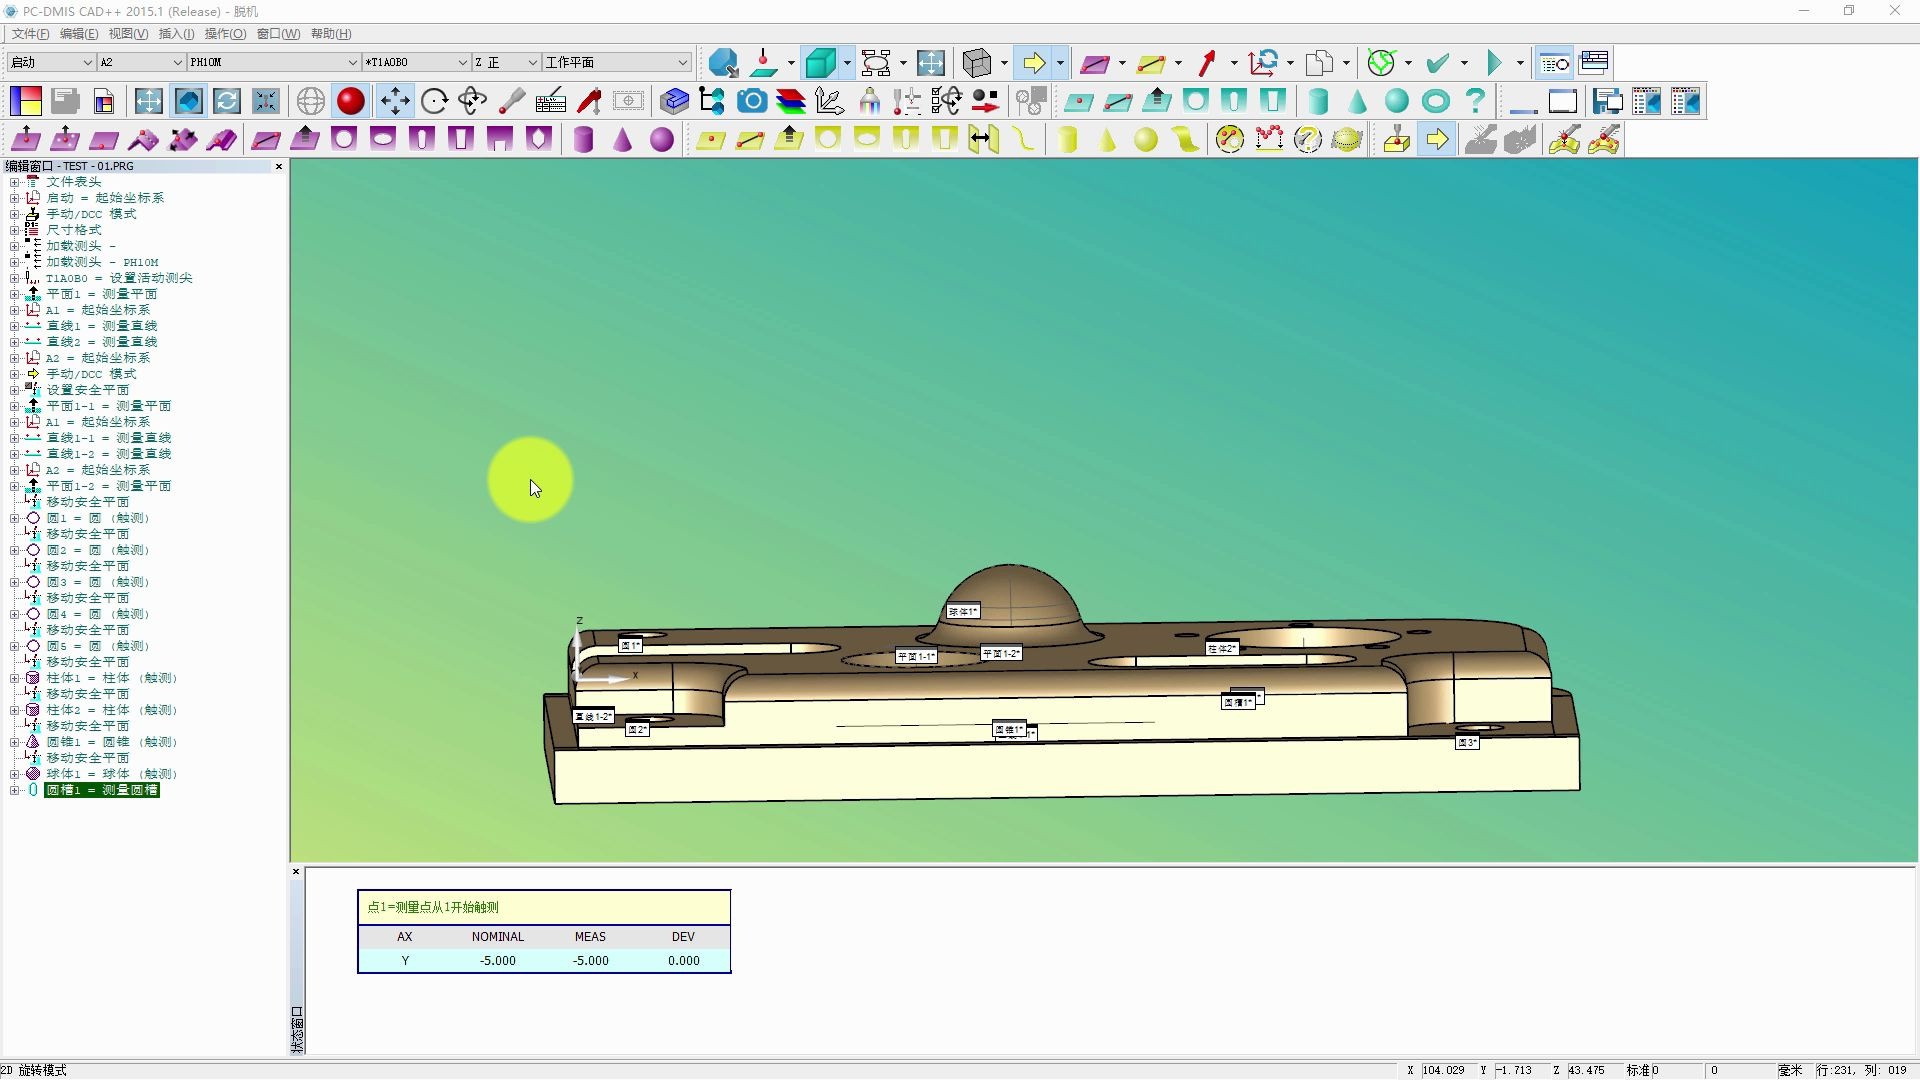Expand the 柱体1 tree node

[x=14, y=678]
